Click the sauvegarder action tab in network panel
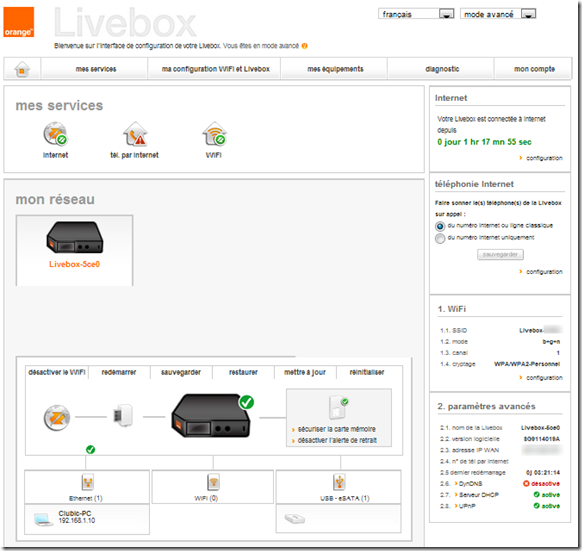 point(181,372)
